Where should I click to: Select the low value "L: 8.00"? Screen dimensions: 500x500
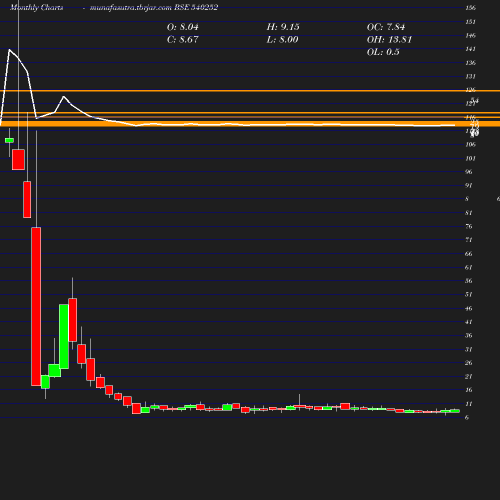tap(283, 40)
